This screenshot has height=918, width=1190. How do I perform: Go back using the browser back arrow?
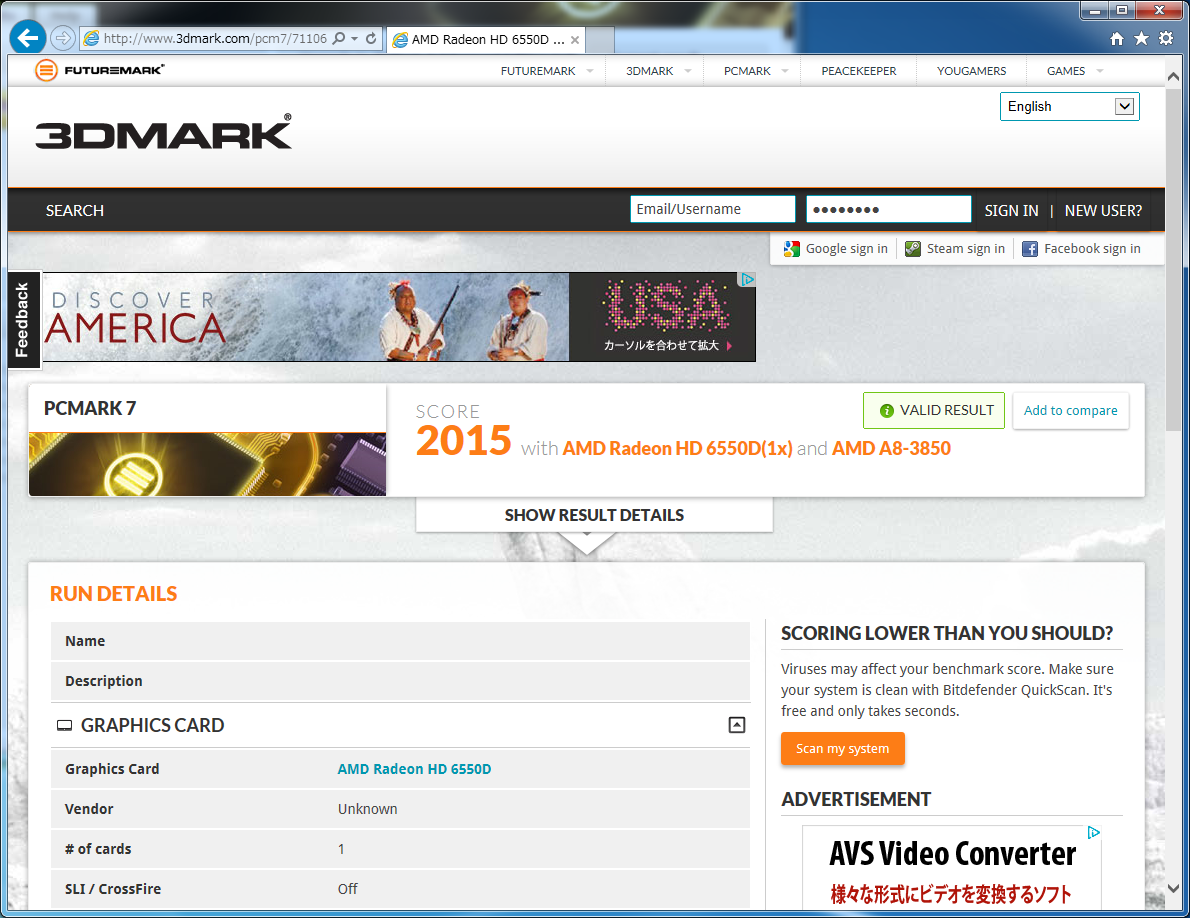click(28, 37)
